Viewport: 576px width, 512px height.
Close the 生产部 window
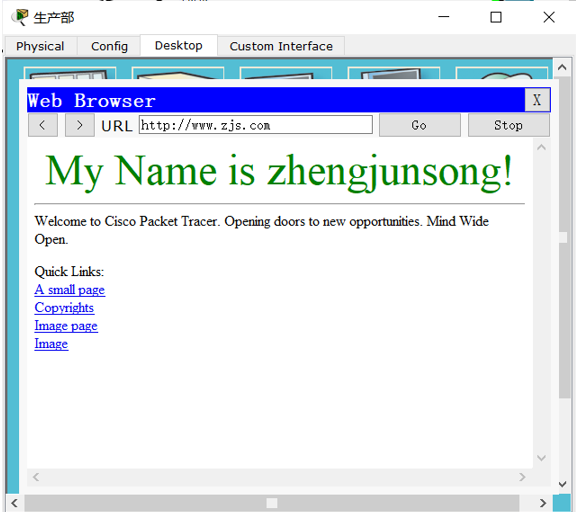tap(549, 17)
